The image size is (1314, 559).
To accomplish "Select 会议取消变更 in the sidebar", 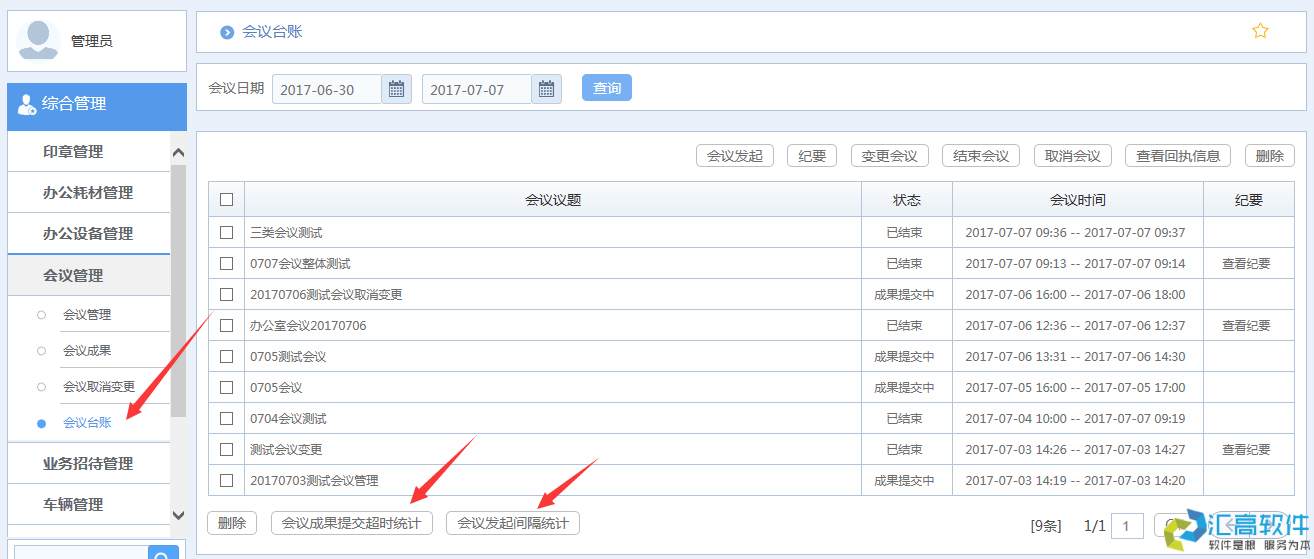I will [x=99, y=387].
